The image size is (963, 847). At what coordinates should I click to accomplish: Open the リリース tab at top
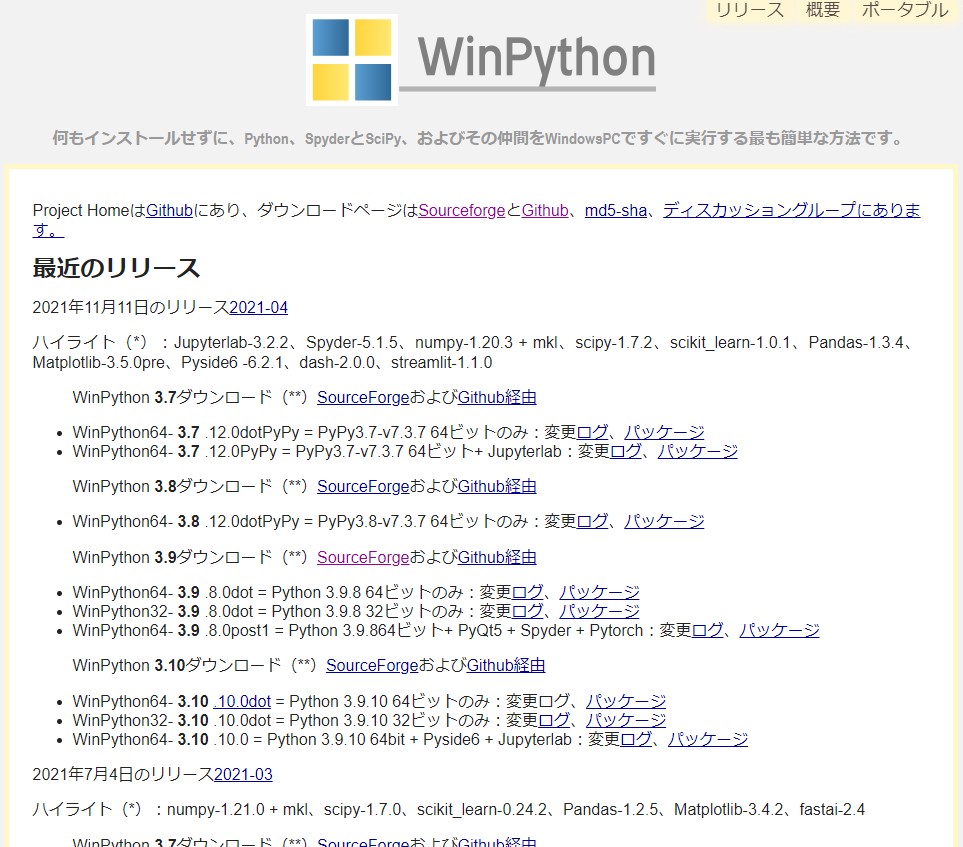point(750,10)
